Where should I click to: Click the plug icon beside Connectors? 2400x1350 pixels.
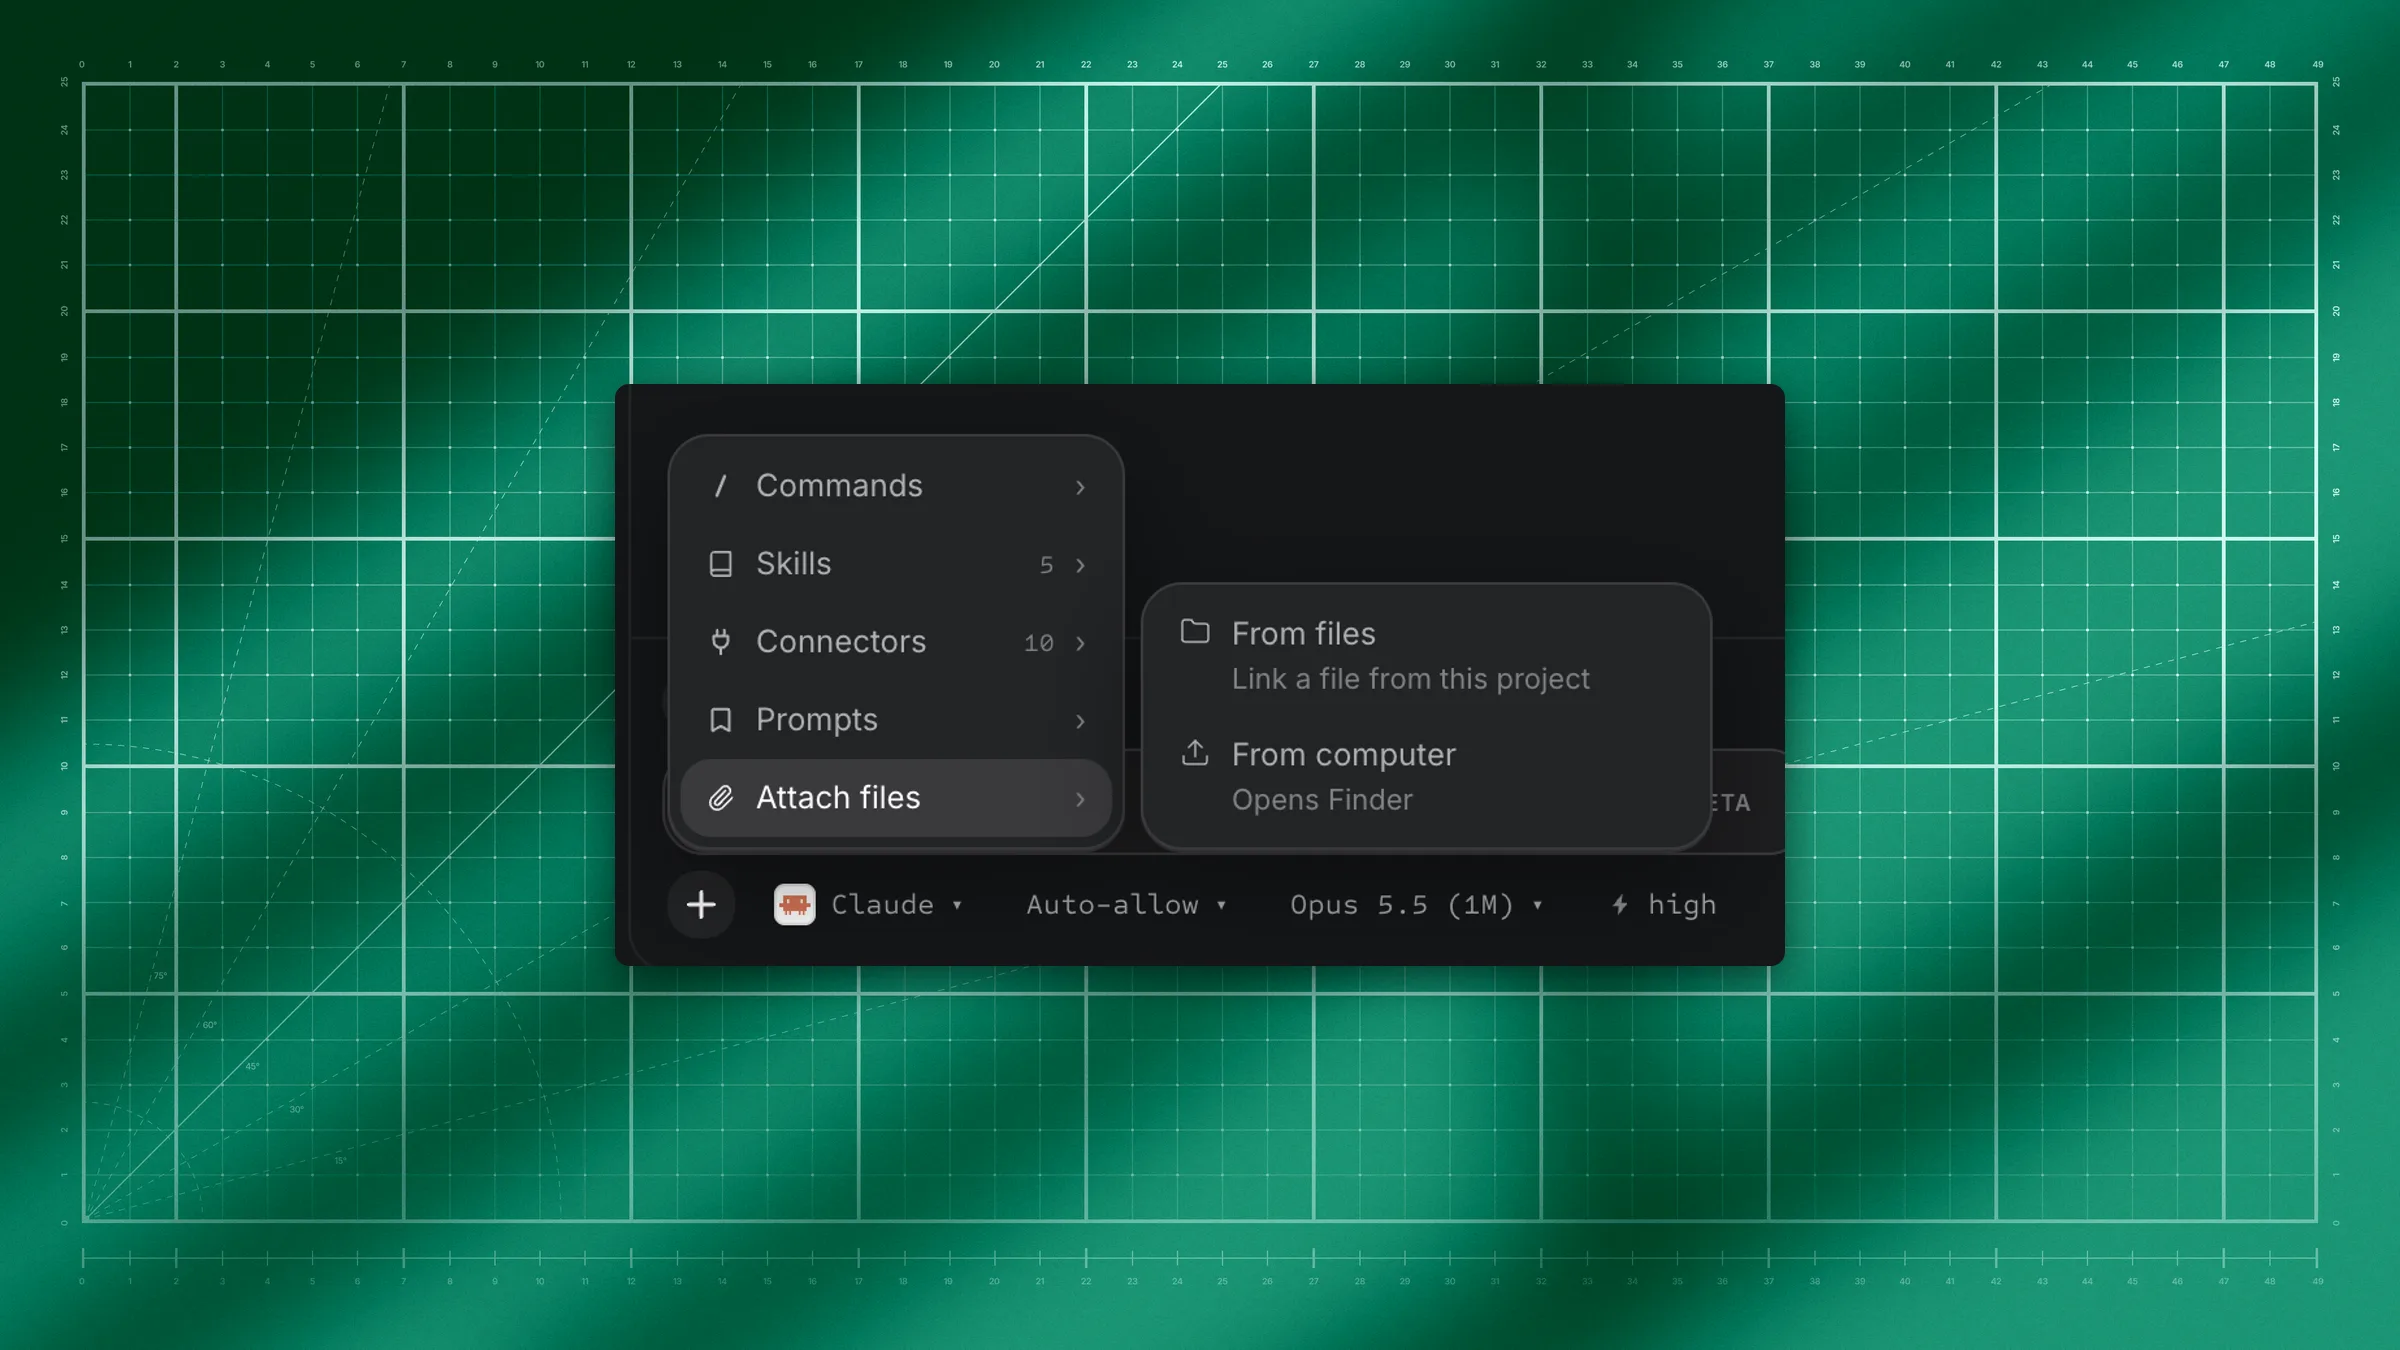[720, 642]
